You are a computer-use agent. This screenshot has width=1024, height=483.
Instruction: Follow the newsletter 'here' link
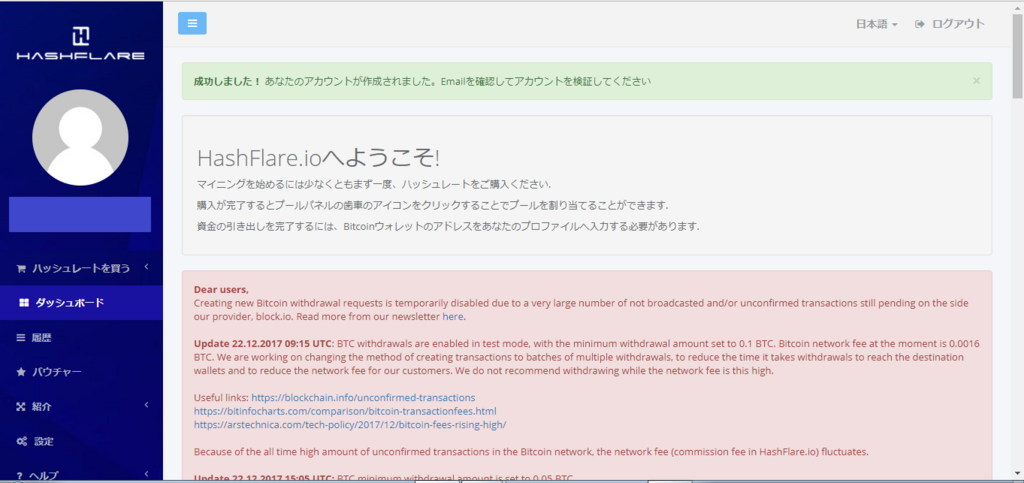pyautogui.click(x=453, y=317)
